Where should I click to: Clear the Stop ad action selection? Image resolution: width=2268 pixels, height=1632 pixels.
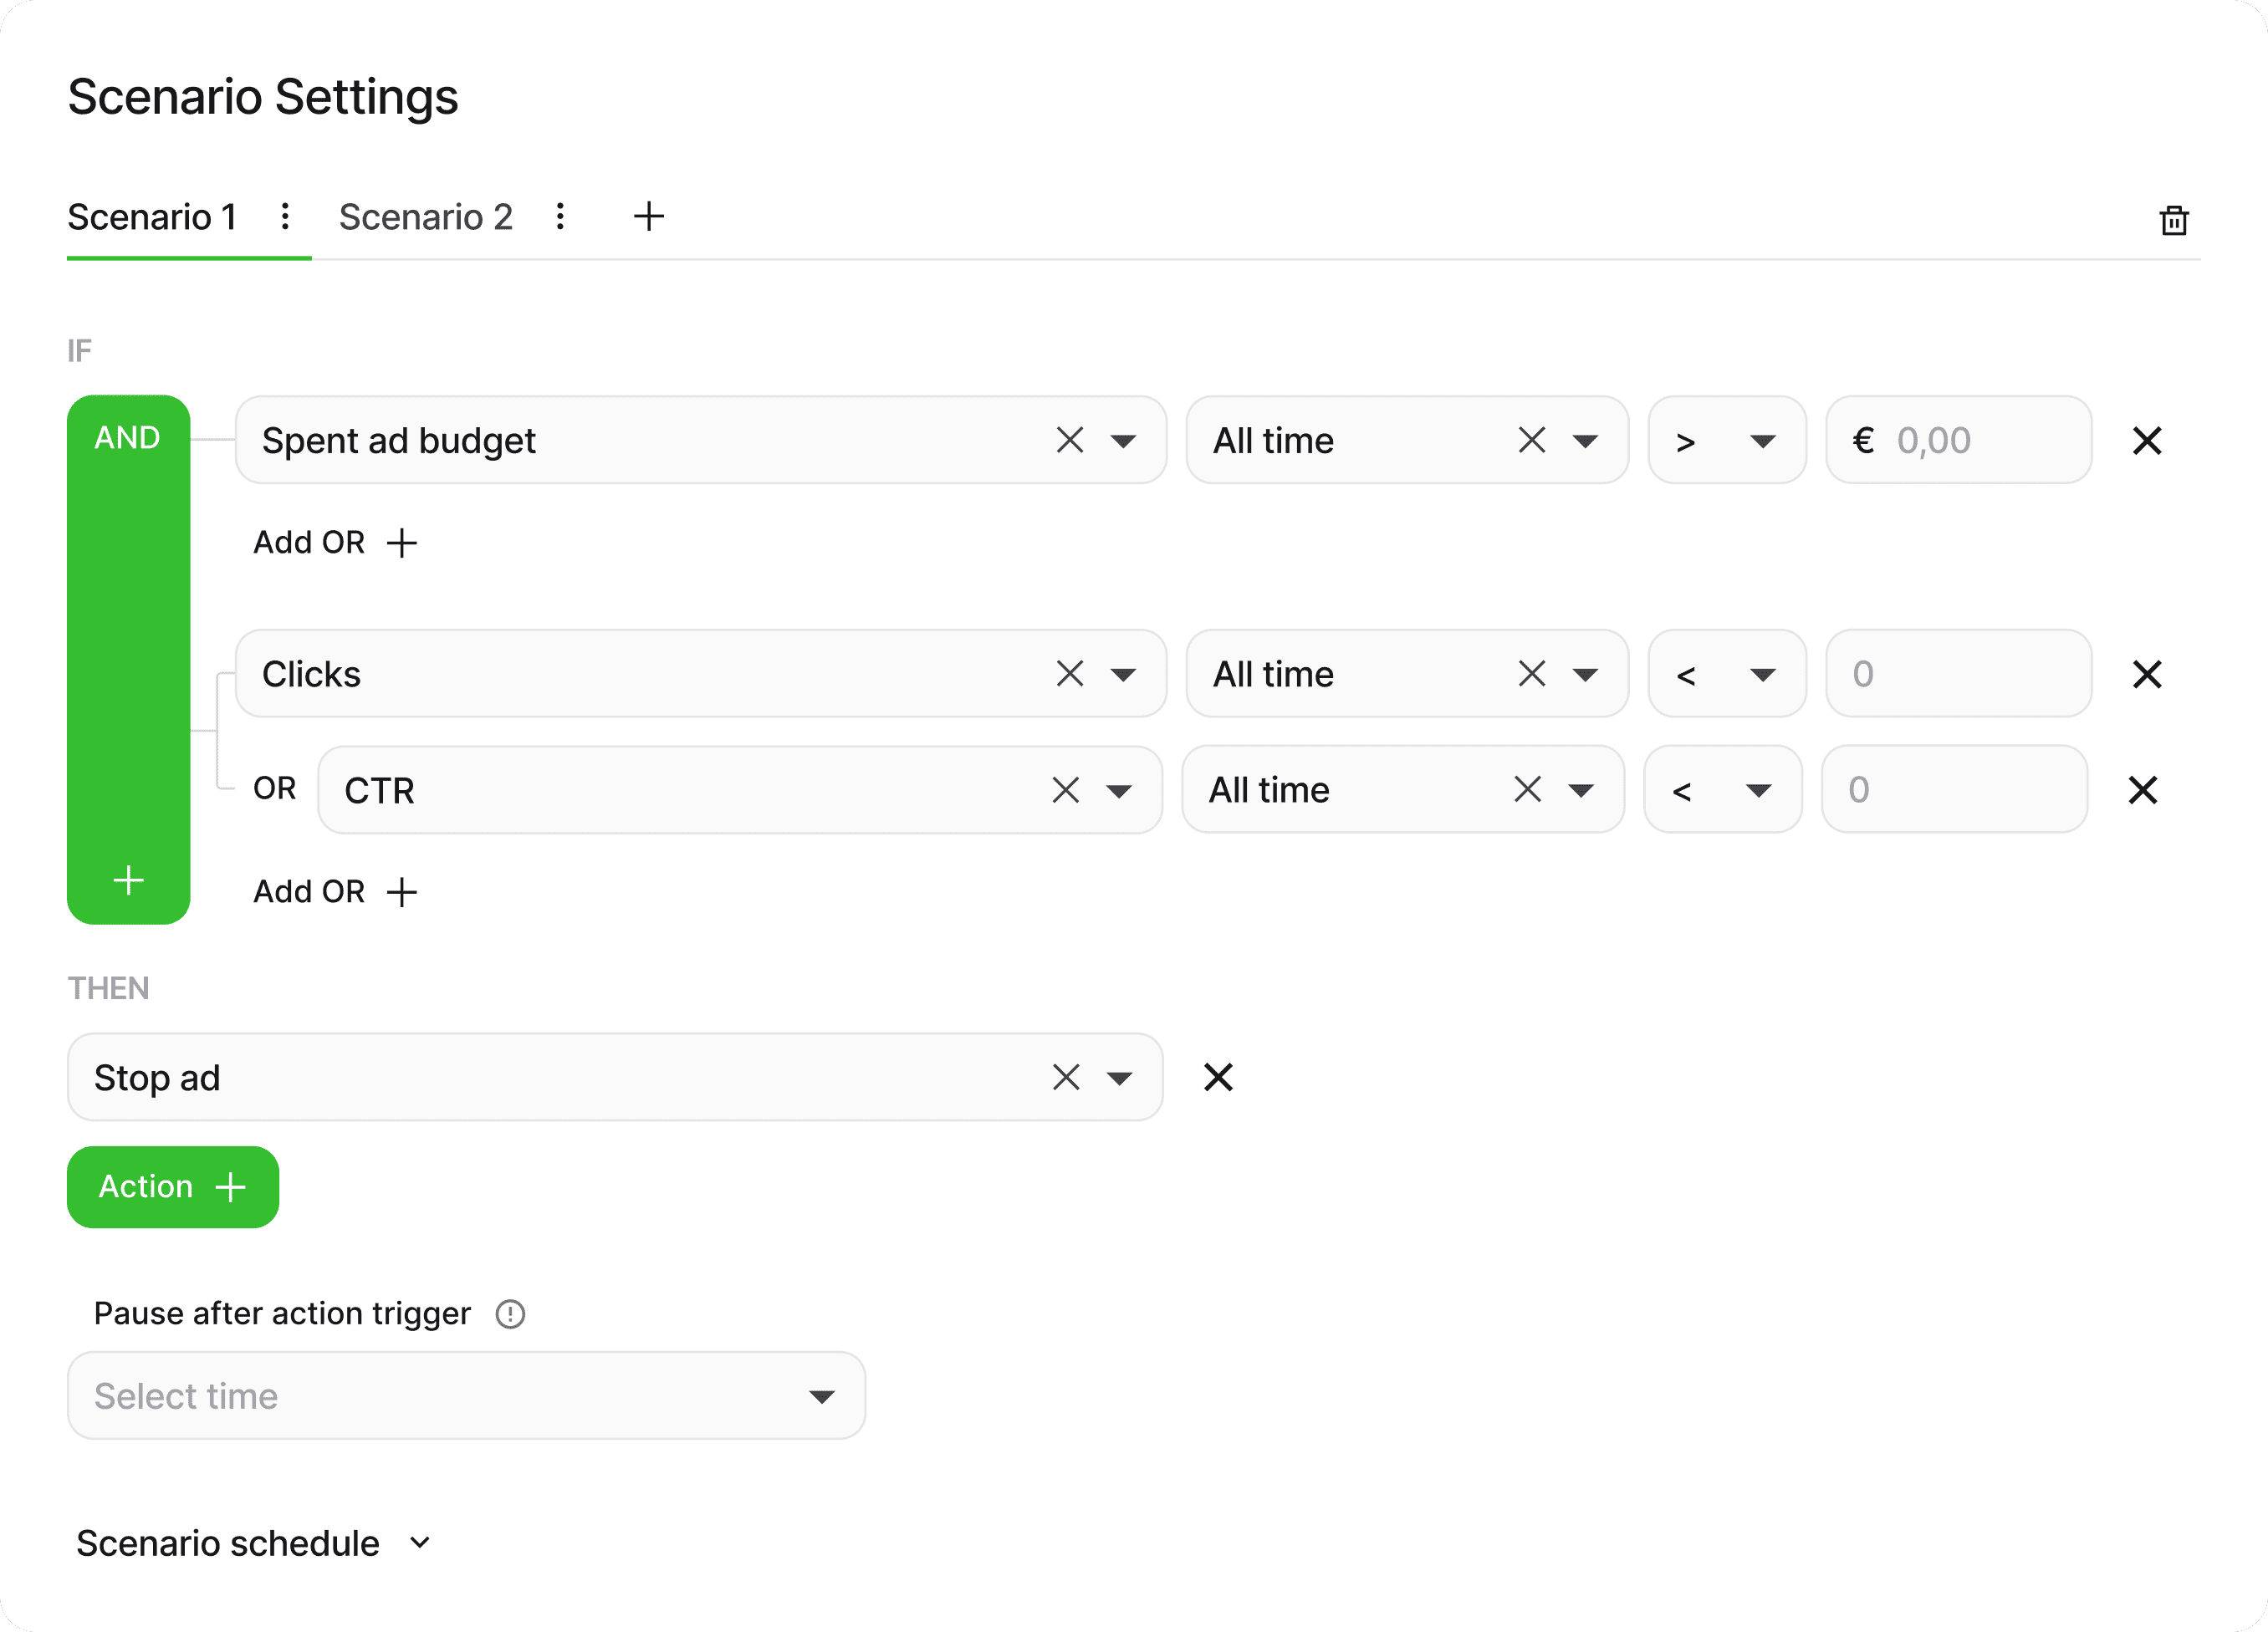click(x=1067, y=1077)
